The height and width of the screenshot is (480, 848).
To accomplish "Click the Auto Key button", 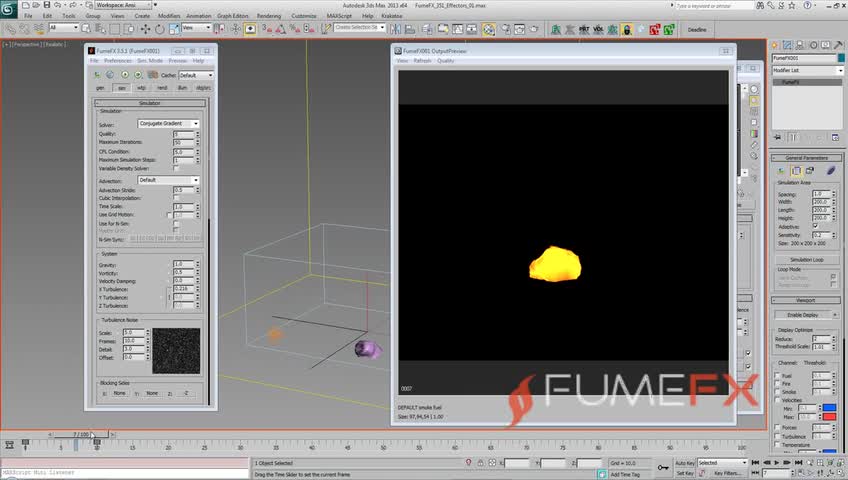I will pyautogui.click(x=684, y=463).
